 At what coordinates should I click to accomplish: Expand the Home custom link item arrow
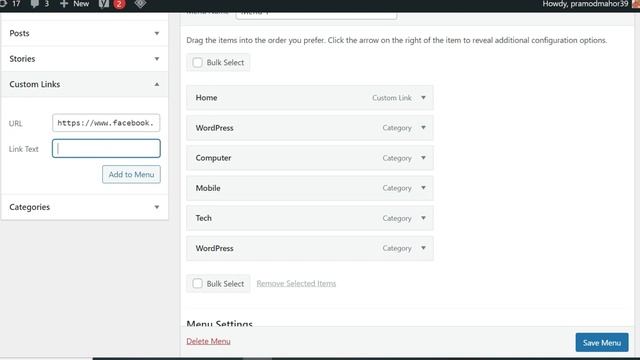pos(423,98)
